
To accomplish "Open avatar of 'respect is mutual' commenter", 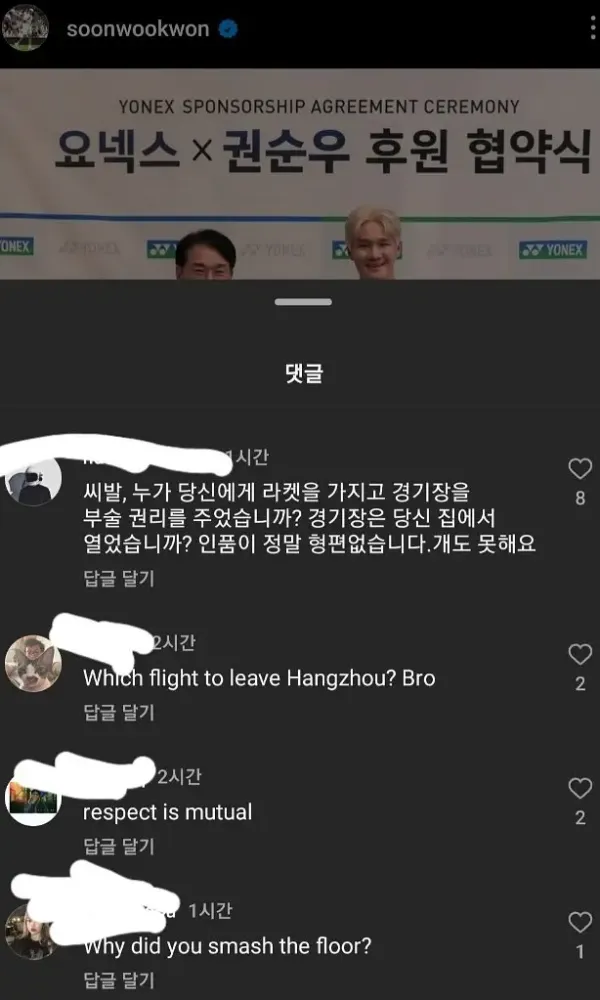I will (x=33, y=798).
